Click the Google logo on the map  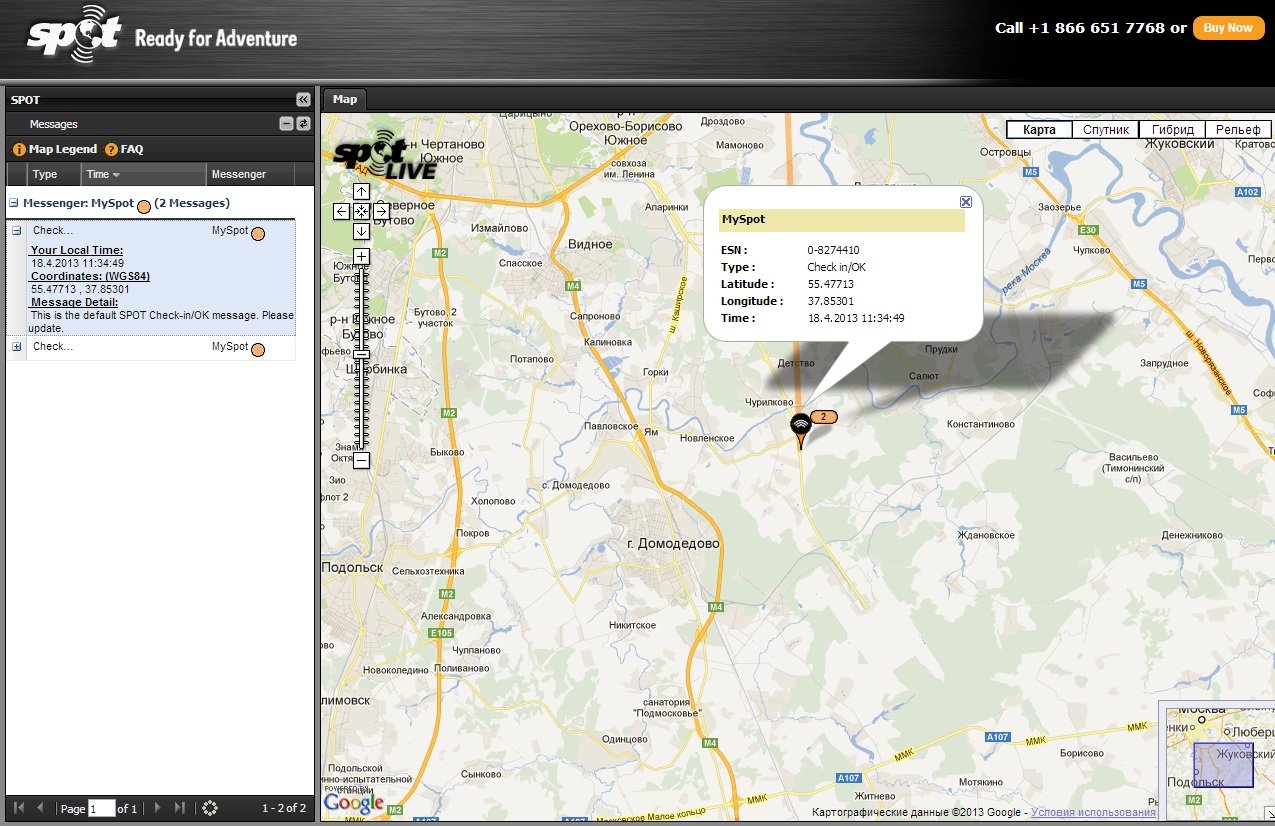pos(353,802)
